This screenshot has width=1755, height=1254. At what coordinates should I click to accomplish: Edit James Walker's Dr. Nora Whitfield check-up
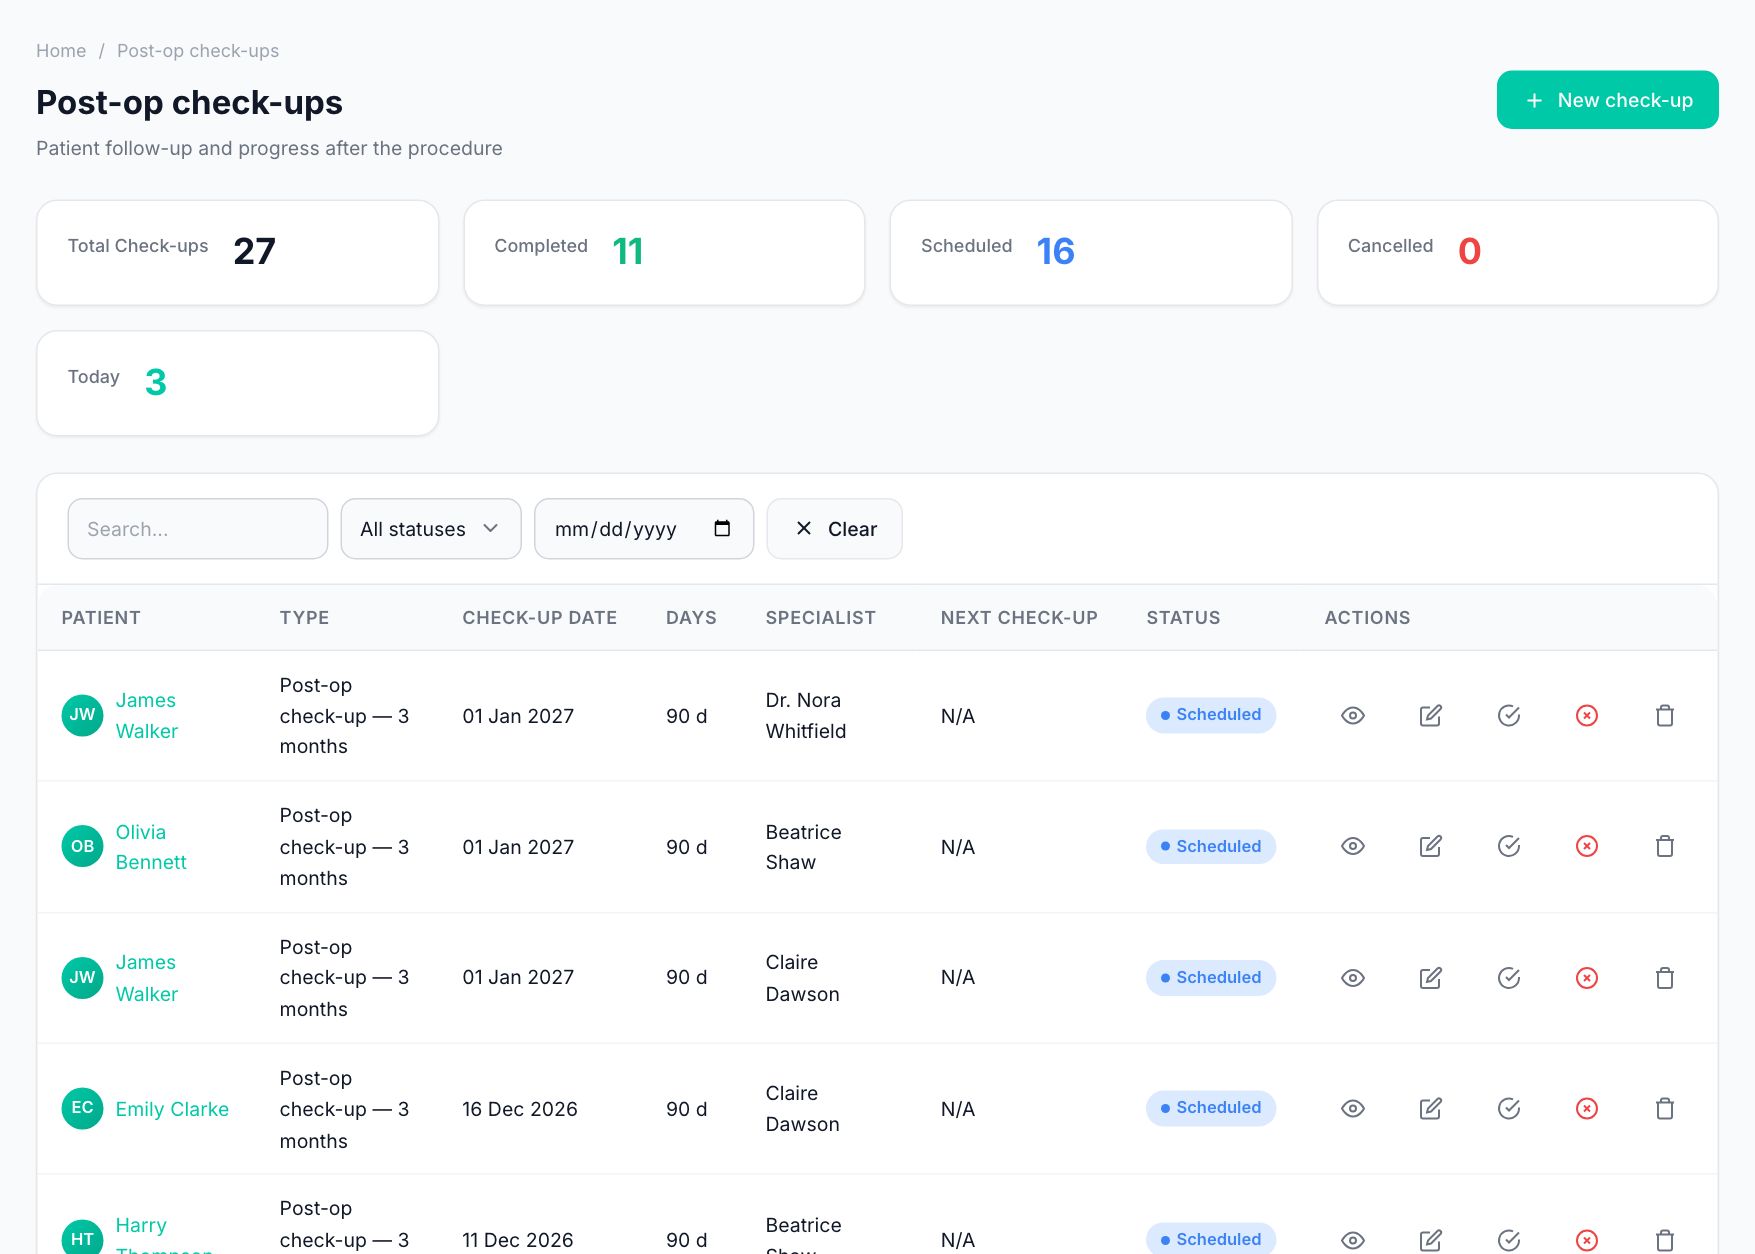(x=1430, y=716)
